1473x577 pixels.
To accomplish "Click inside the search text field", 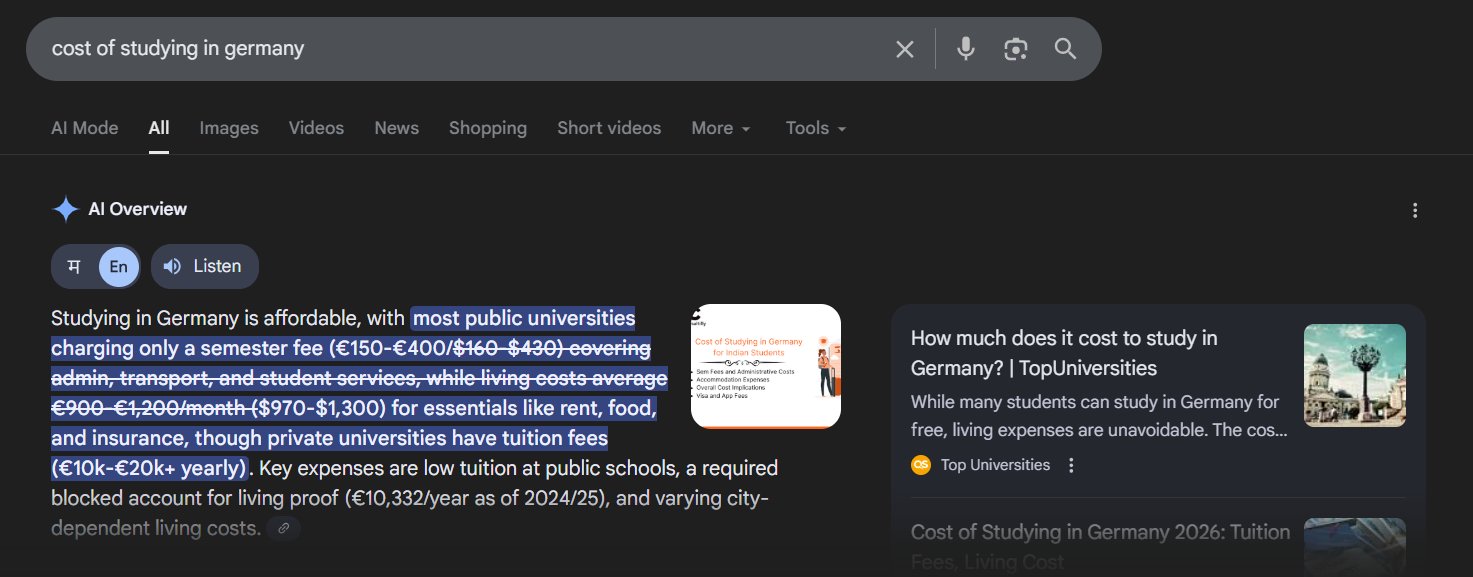I will 450,48.
